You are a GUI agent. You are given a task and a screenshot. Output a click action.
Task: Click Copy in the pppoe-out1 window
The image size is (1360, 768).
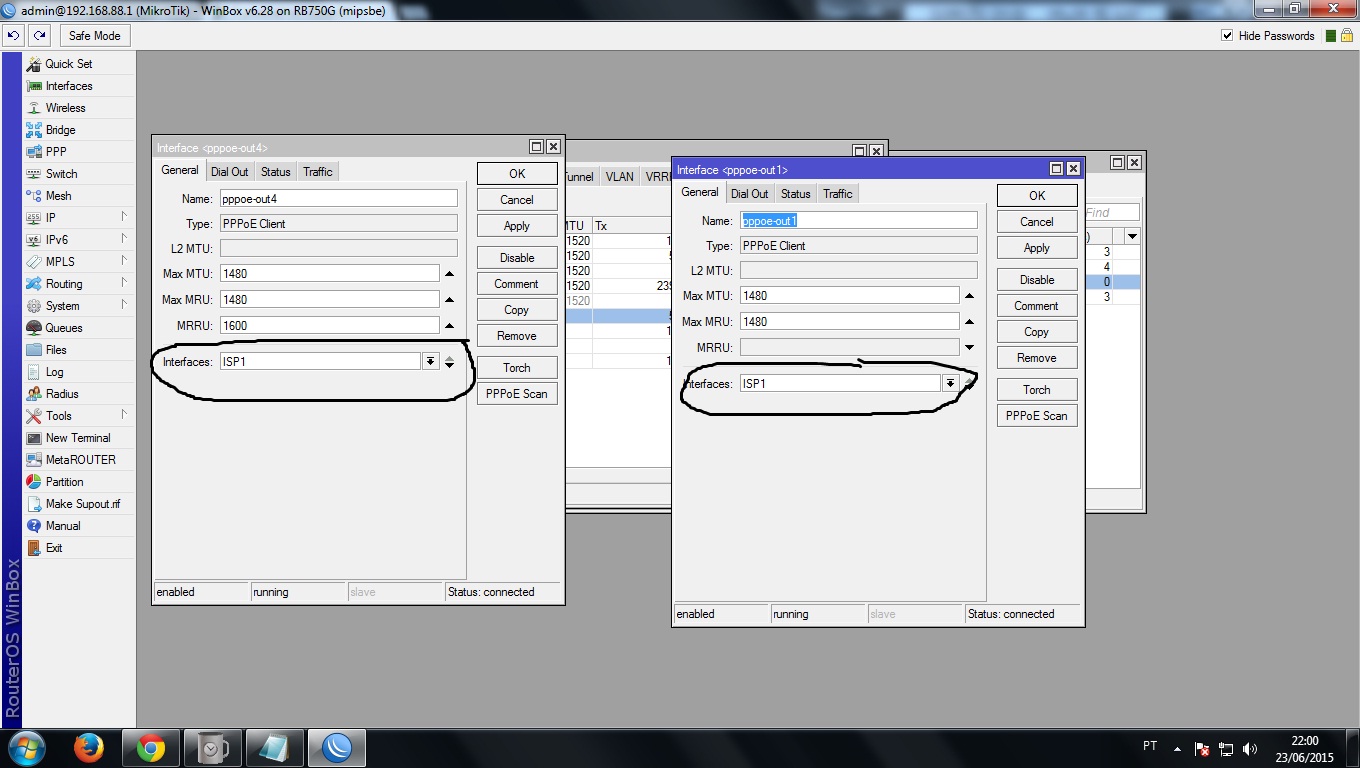pos(1037,332)
